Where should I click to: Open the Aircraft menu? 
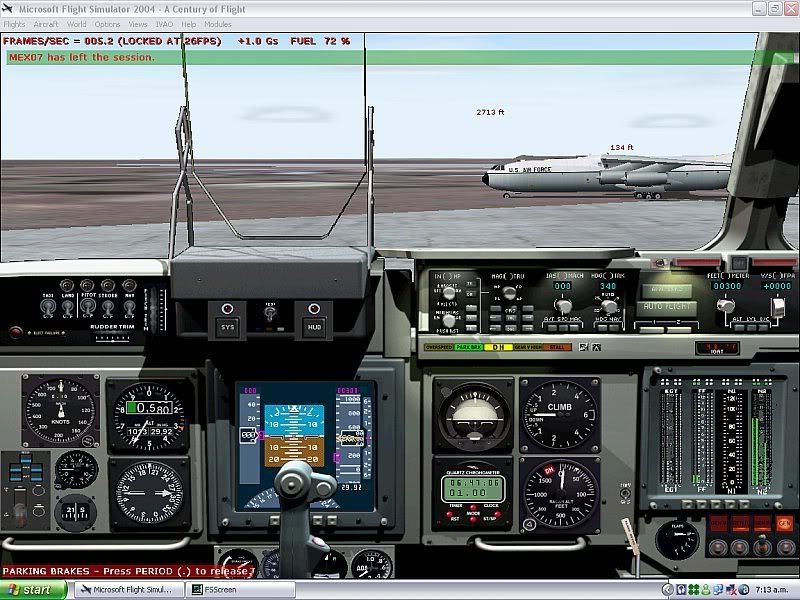tap(46, 24)
